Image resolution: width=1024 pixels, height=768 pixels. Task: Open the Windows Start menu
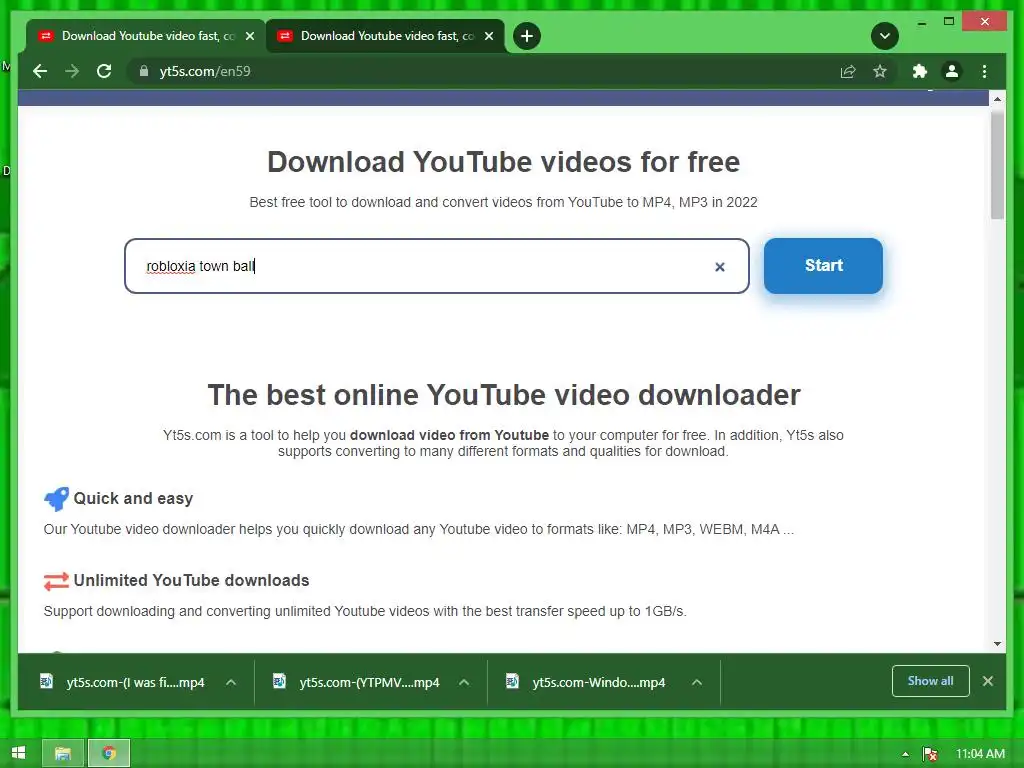click(18, 753)
